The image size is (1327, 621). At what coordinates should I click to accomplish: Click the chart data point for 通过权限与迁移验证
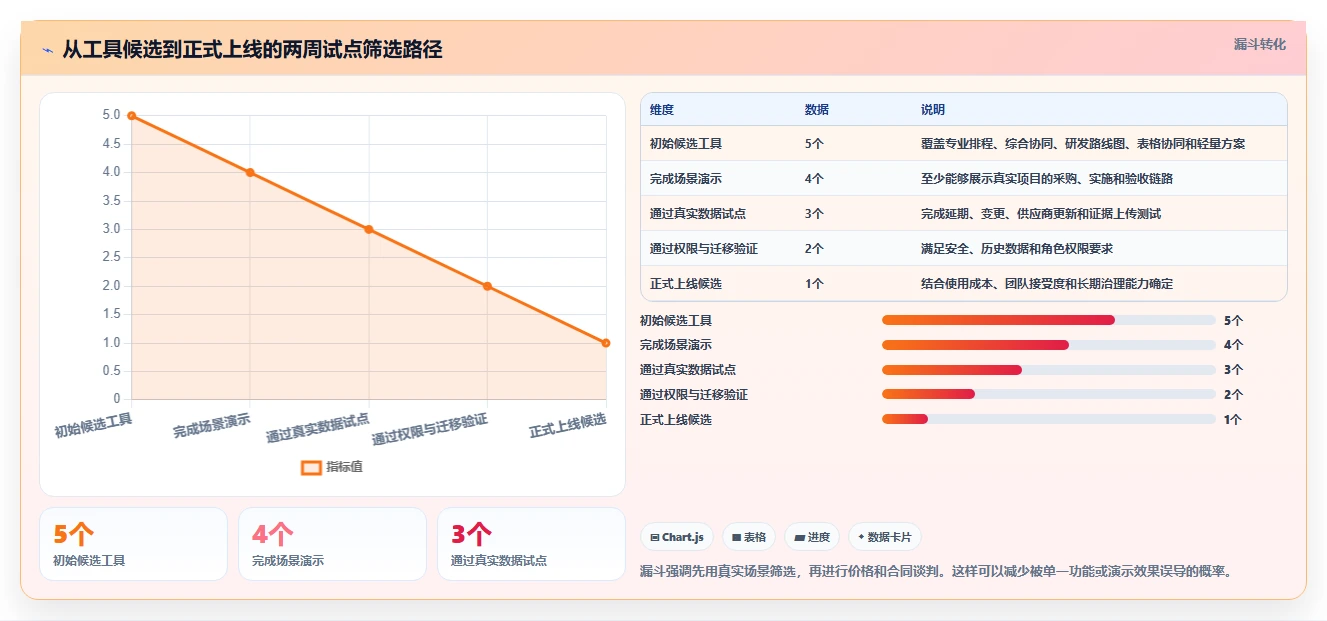[x=487, y=286]
